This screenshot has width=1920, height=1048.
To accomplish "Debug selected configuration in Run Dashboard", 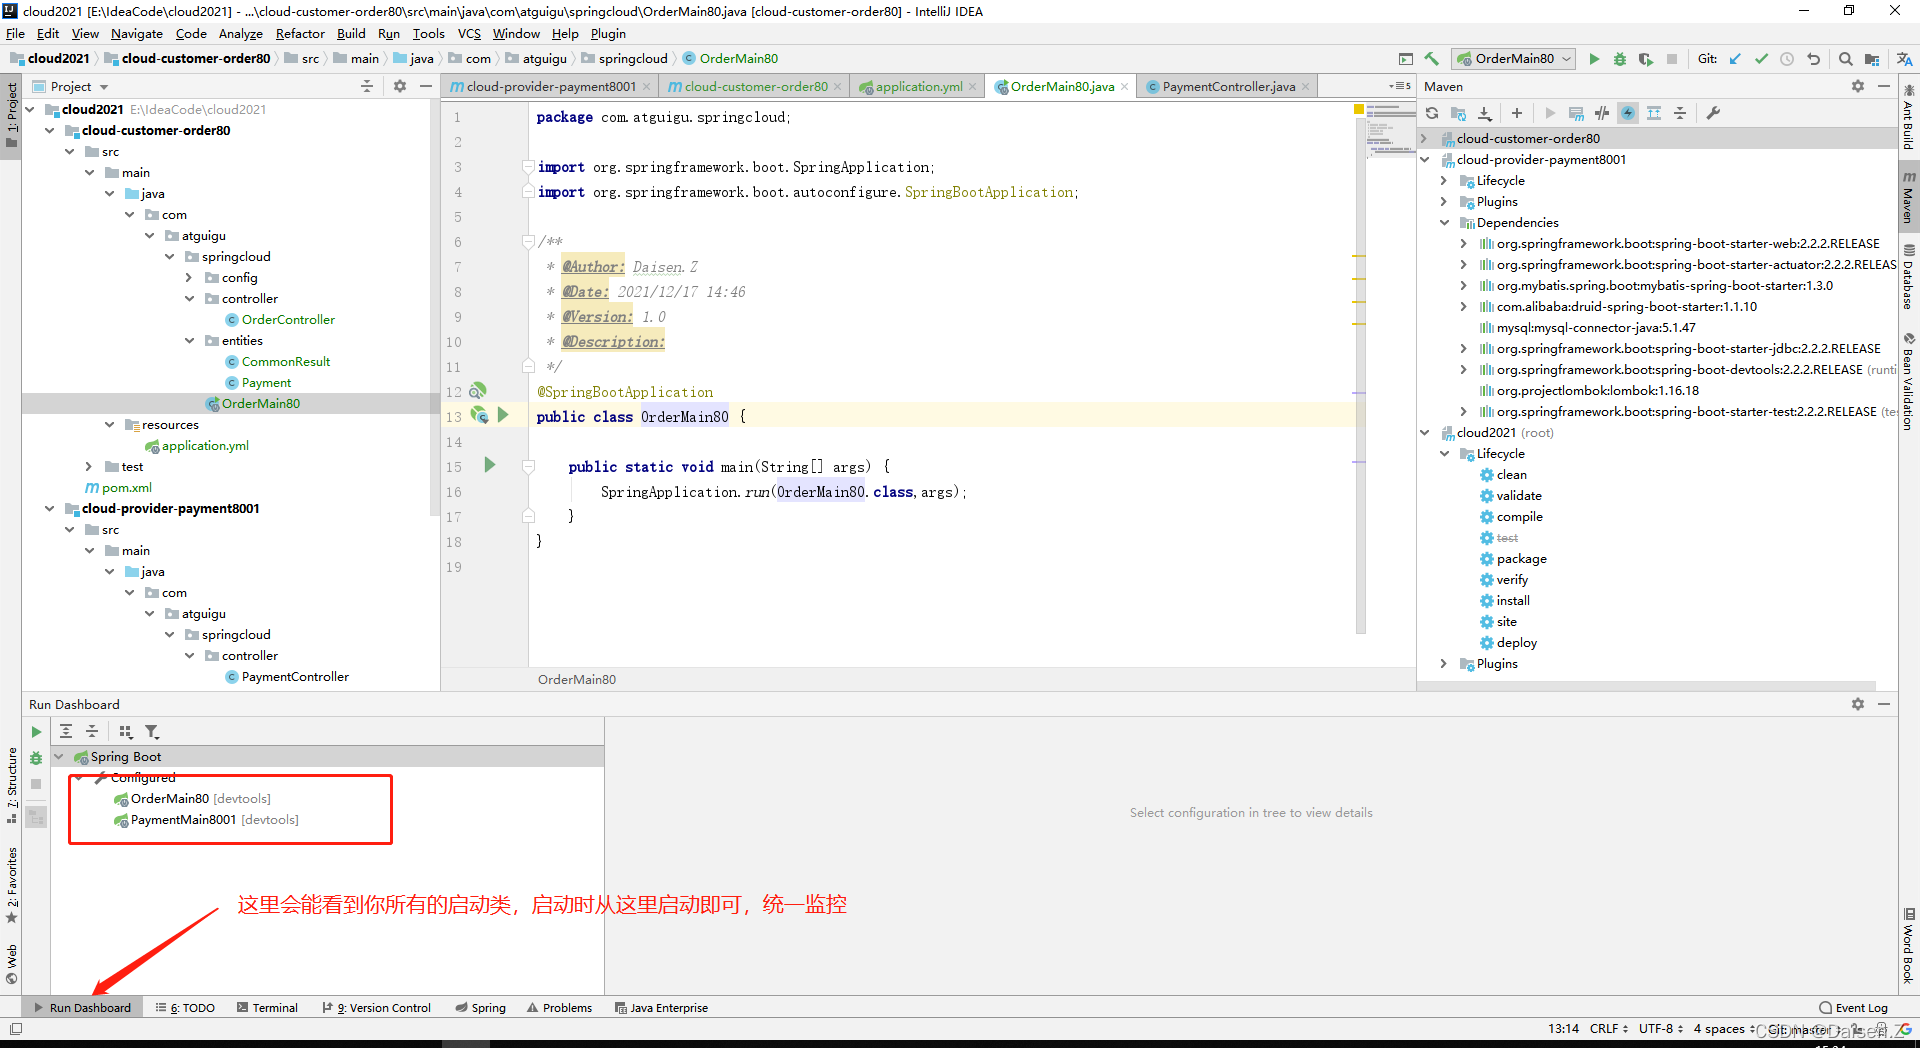I will pos(36,758).
